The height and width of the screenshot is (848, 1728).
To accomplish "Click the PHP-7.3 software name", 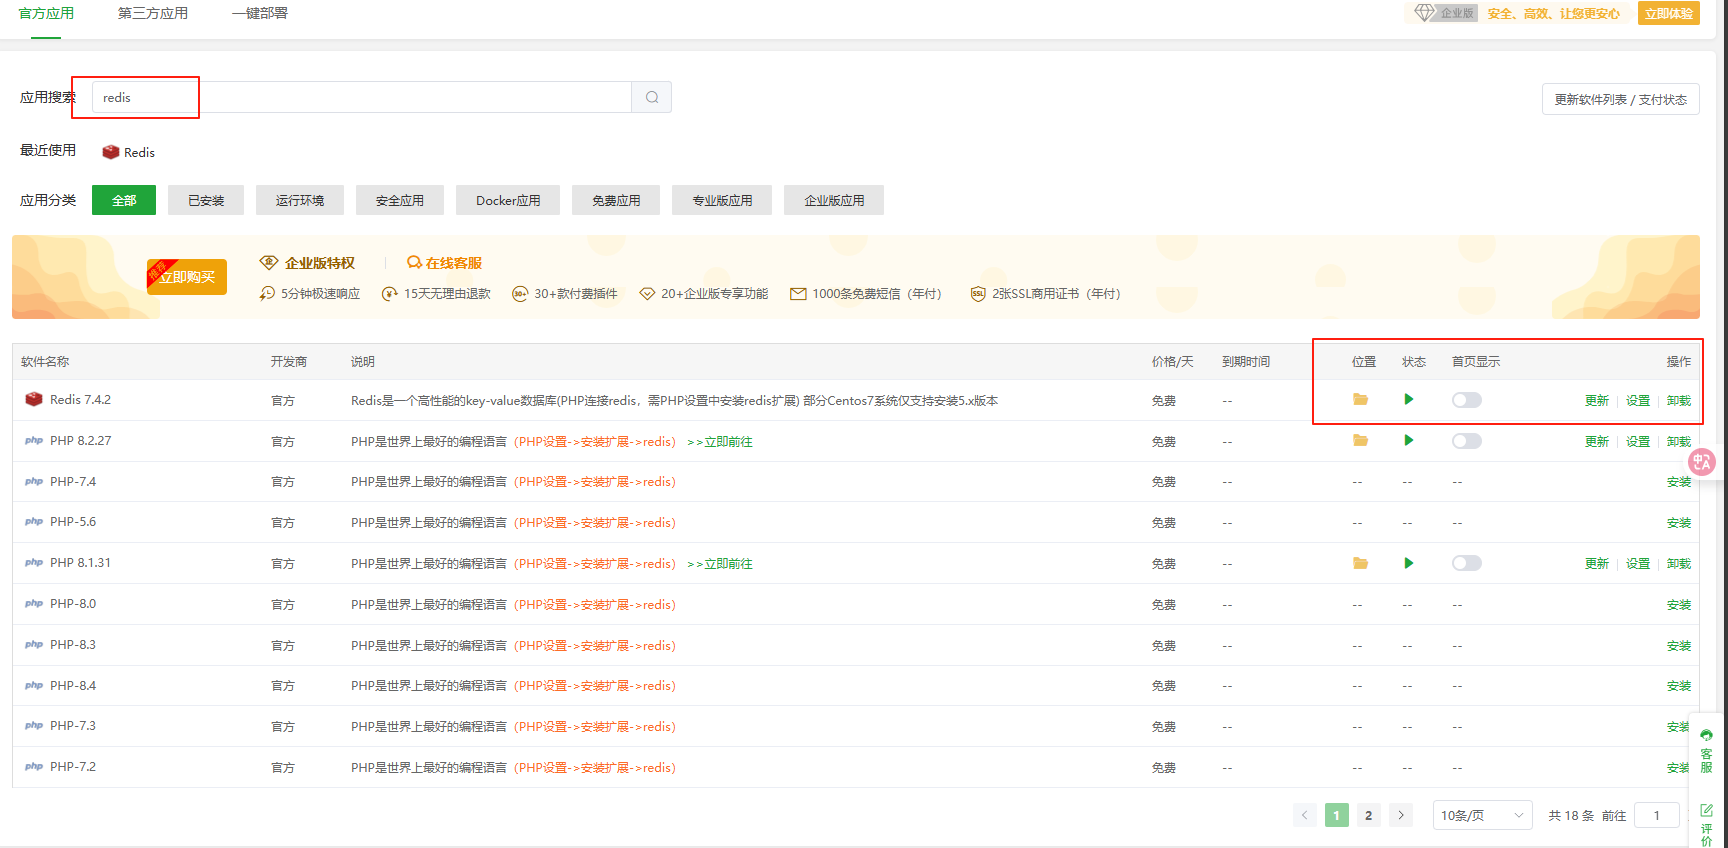I will (73, 726).
